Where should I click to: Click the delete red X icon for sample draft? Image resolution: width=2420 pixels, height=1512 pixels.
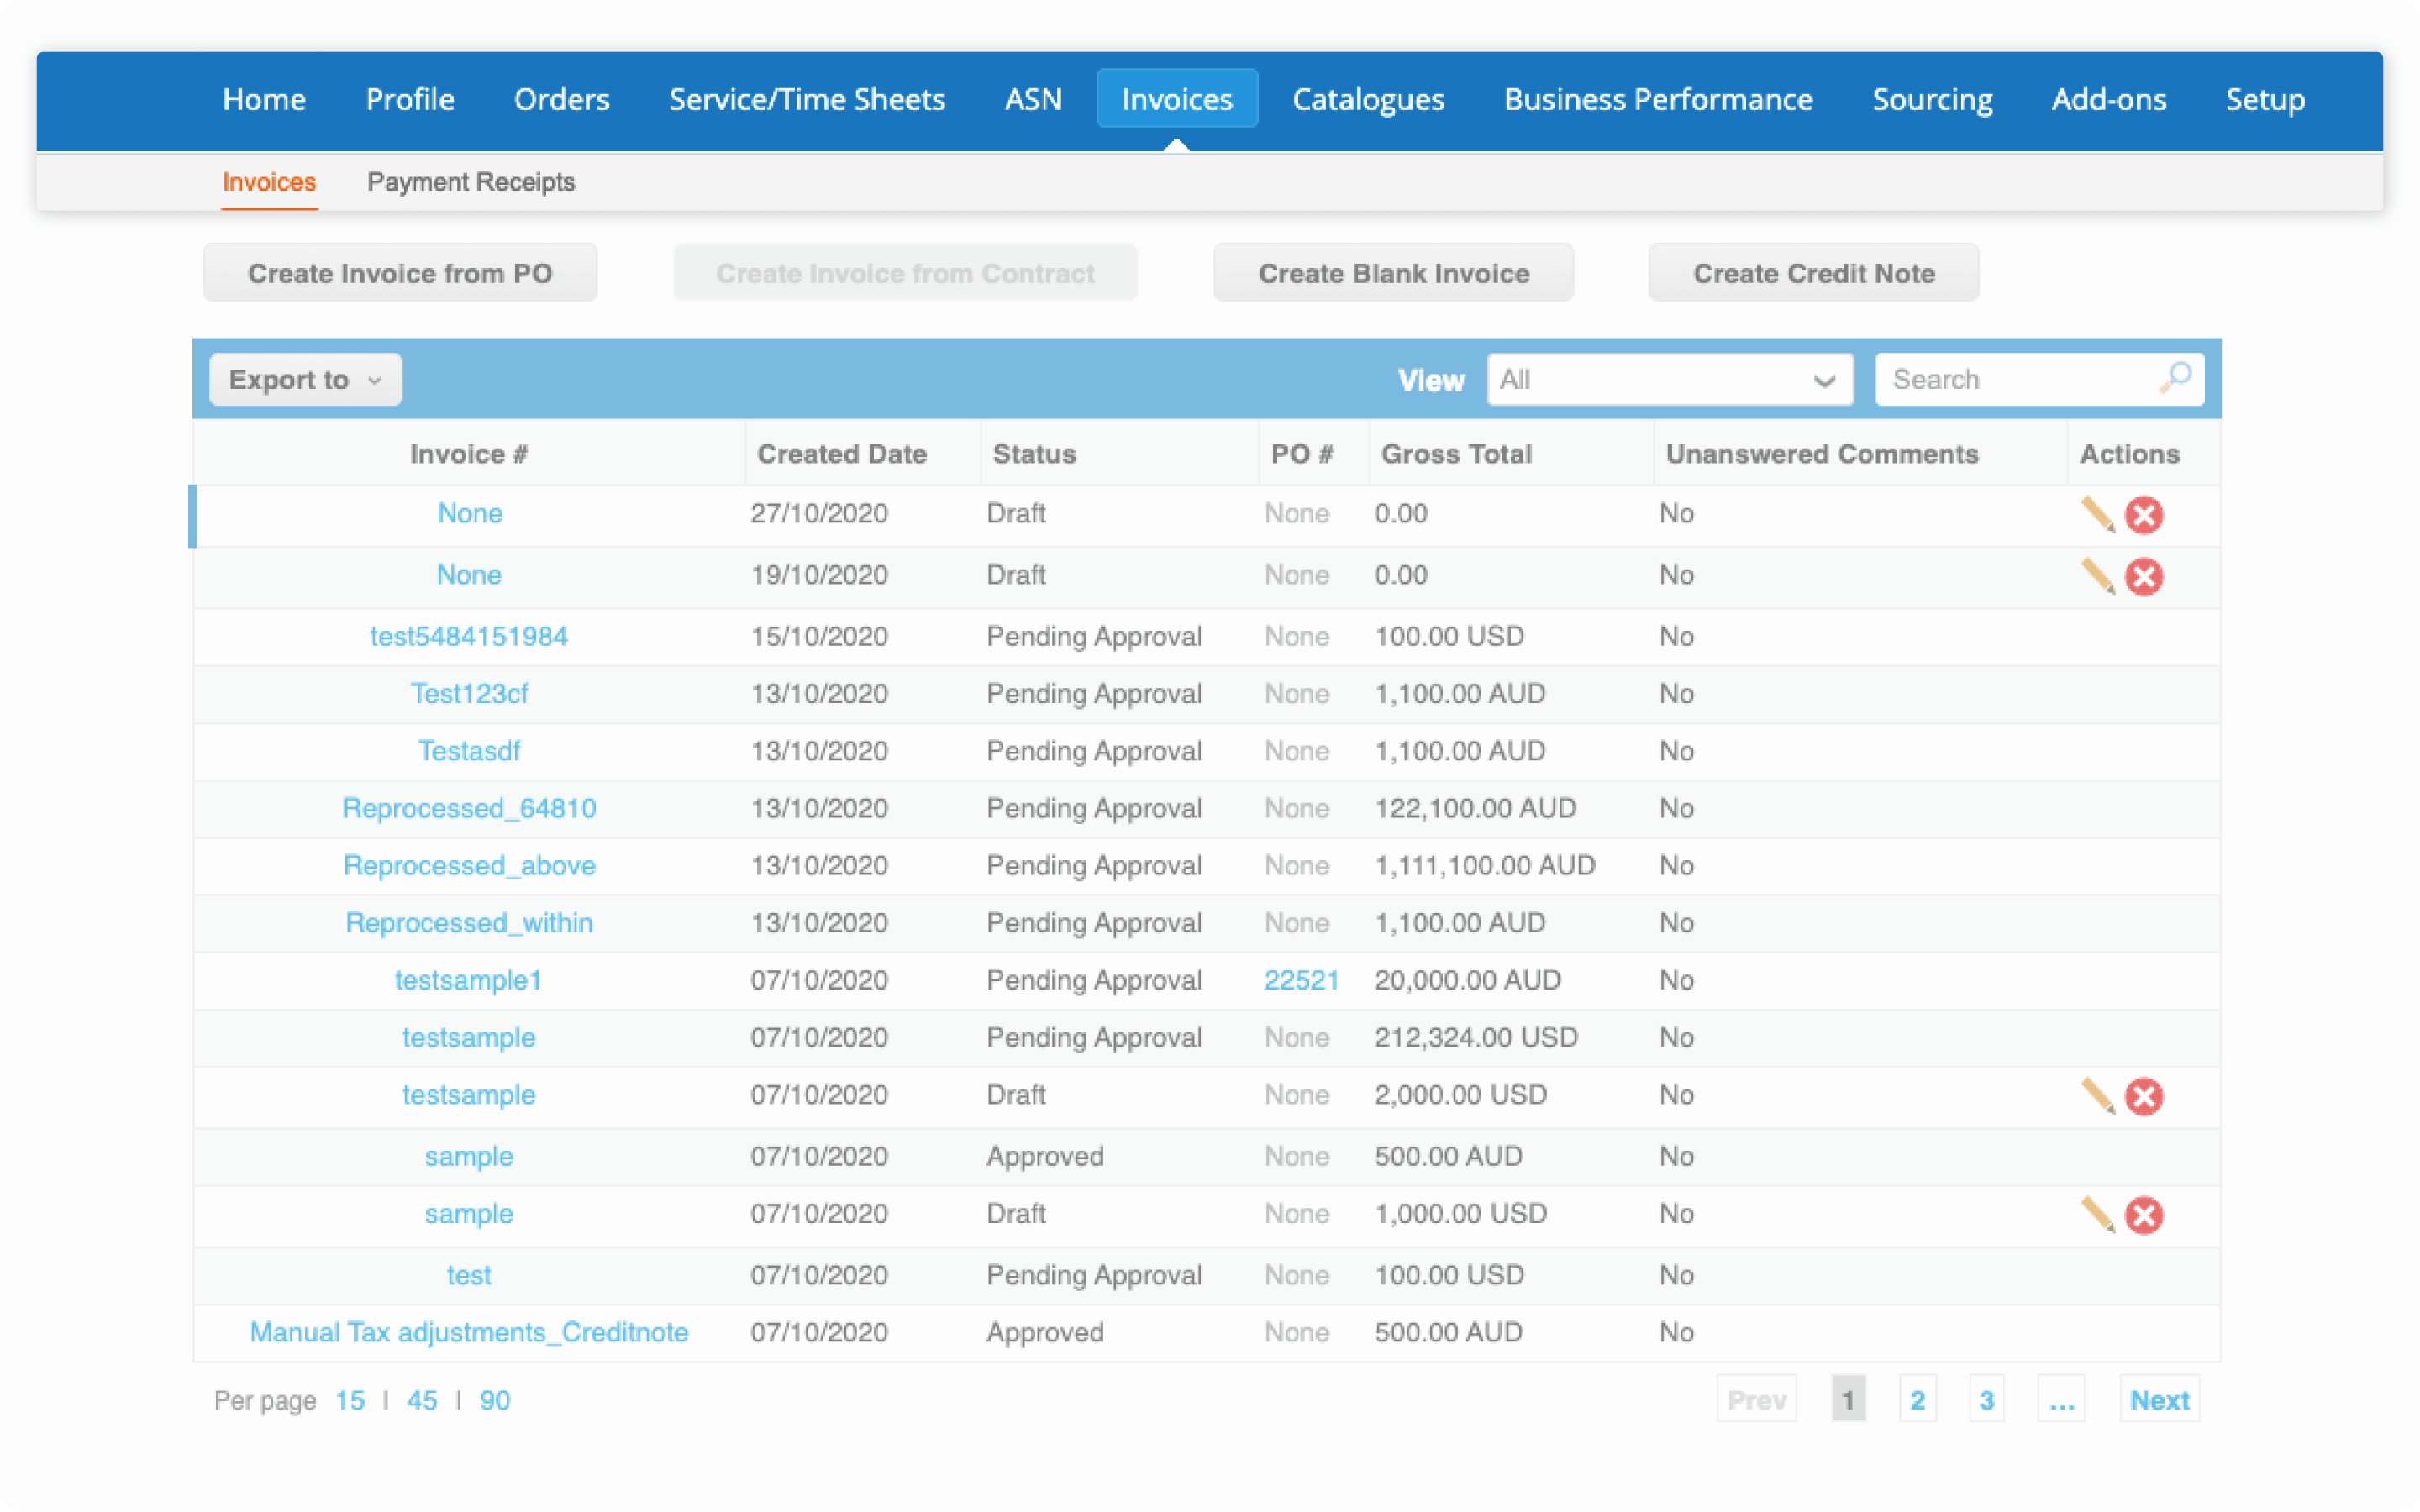2144,1214
